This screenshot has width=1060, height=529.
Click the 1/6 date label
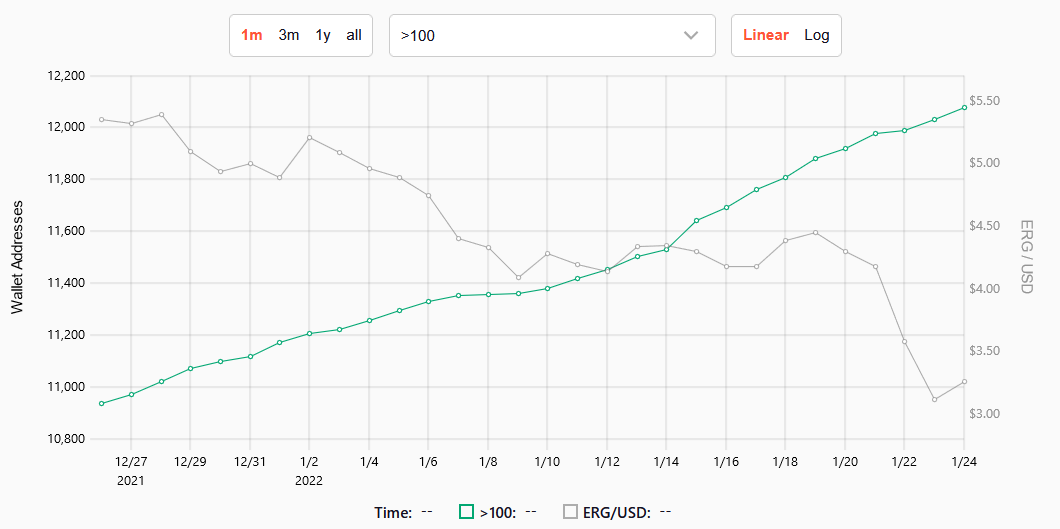(x=428, y=461)
